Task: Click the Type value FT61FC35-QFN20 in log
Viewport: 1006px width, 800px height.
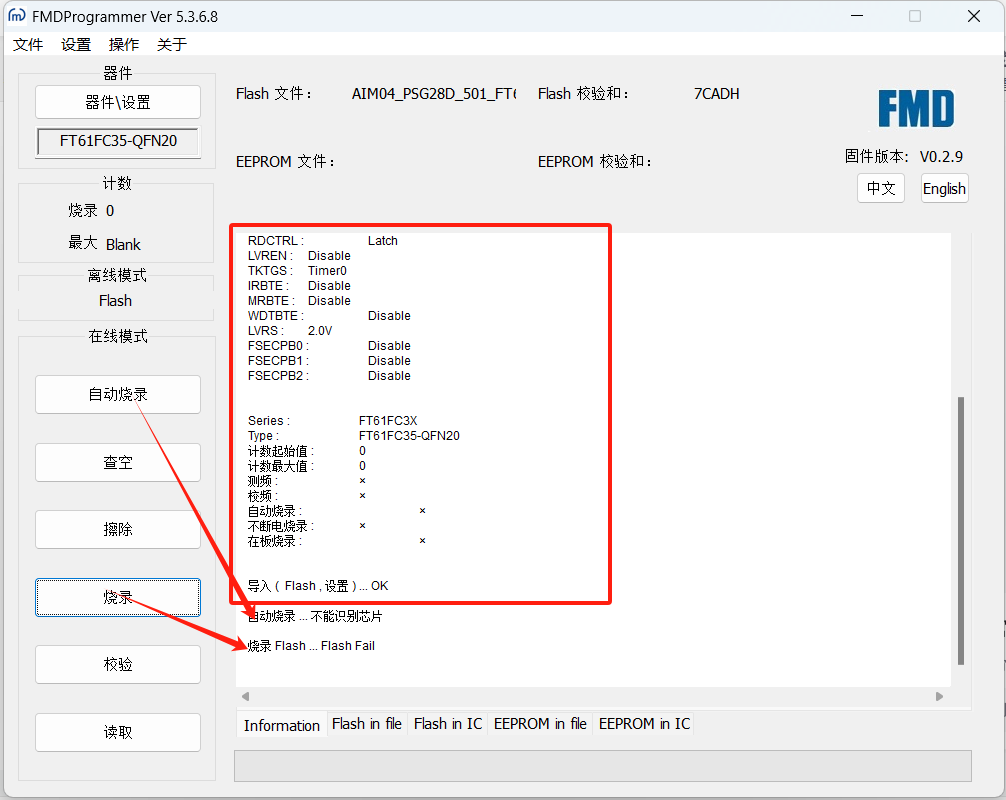Action: [409, 436]
